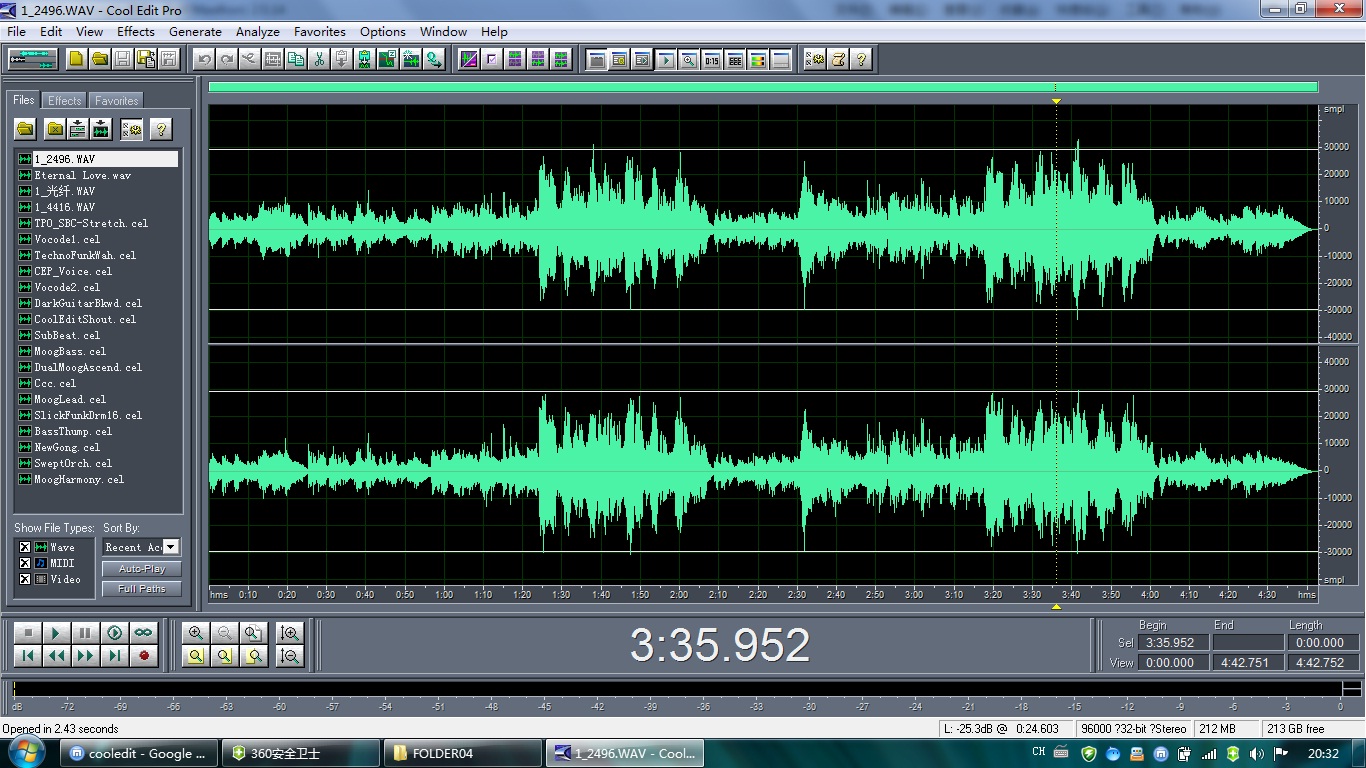The width and height of the screenshot is (1366, 768).
Task: Close selected file with folder X icon
Action: pyautogui.click(x=56, y=128)
